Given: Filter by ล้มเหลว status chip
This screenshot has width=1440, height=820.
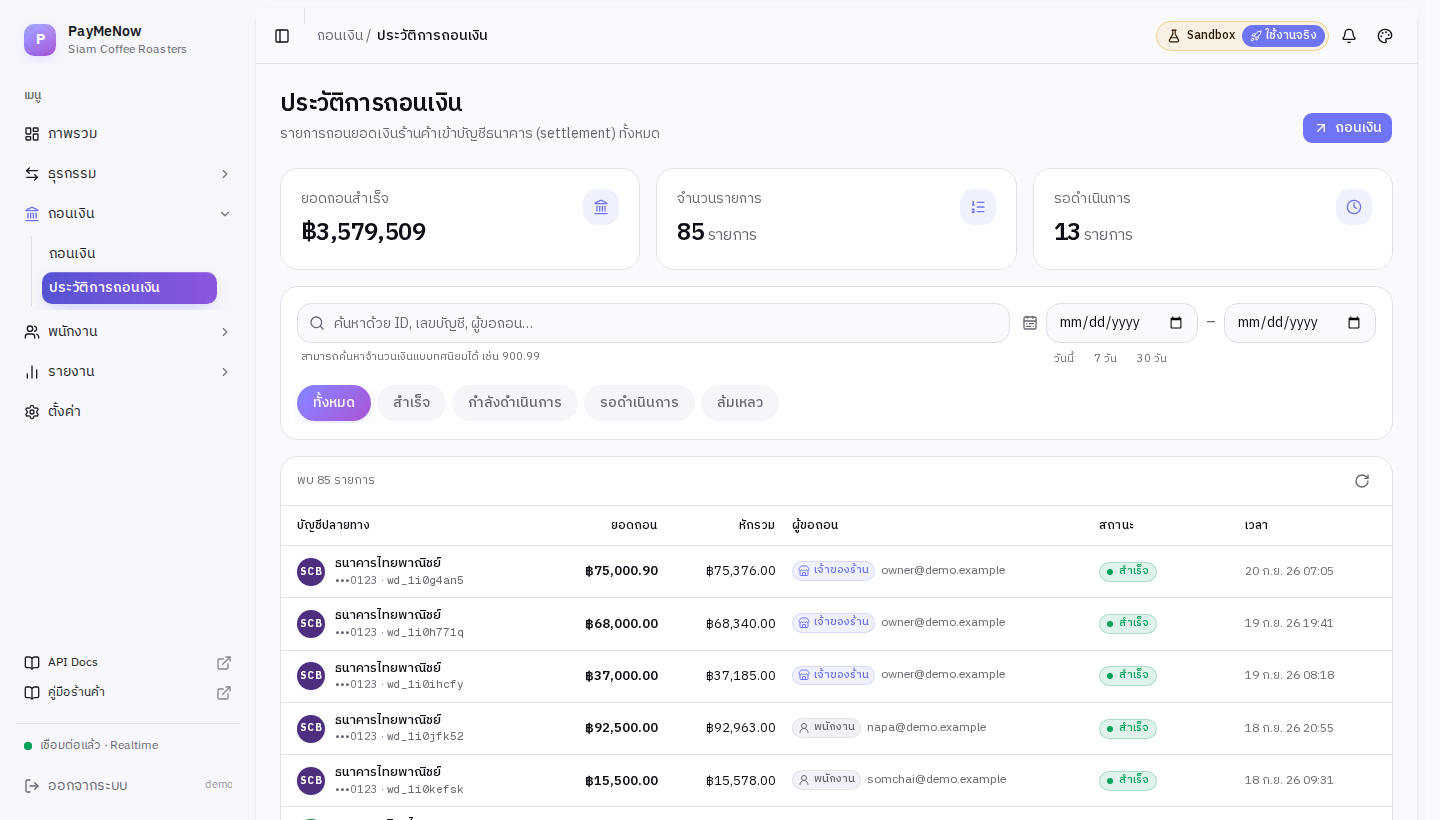Looking at the screenshot, I should (740, 403).
